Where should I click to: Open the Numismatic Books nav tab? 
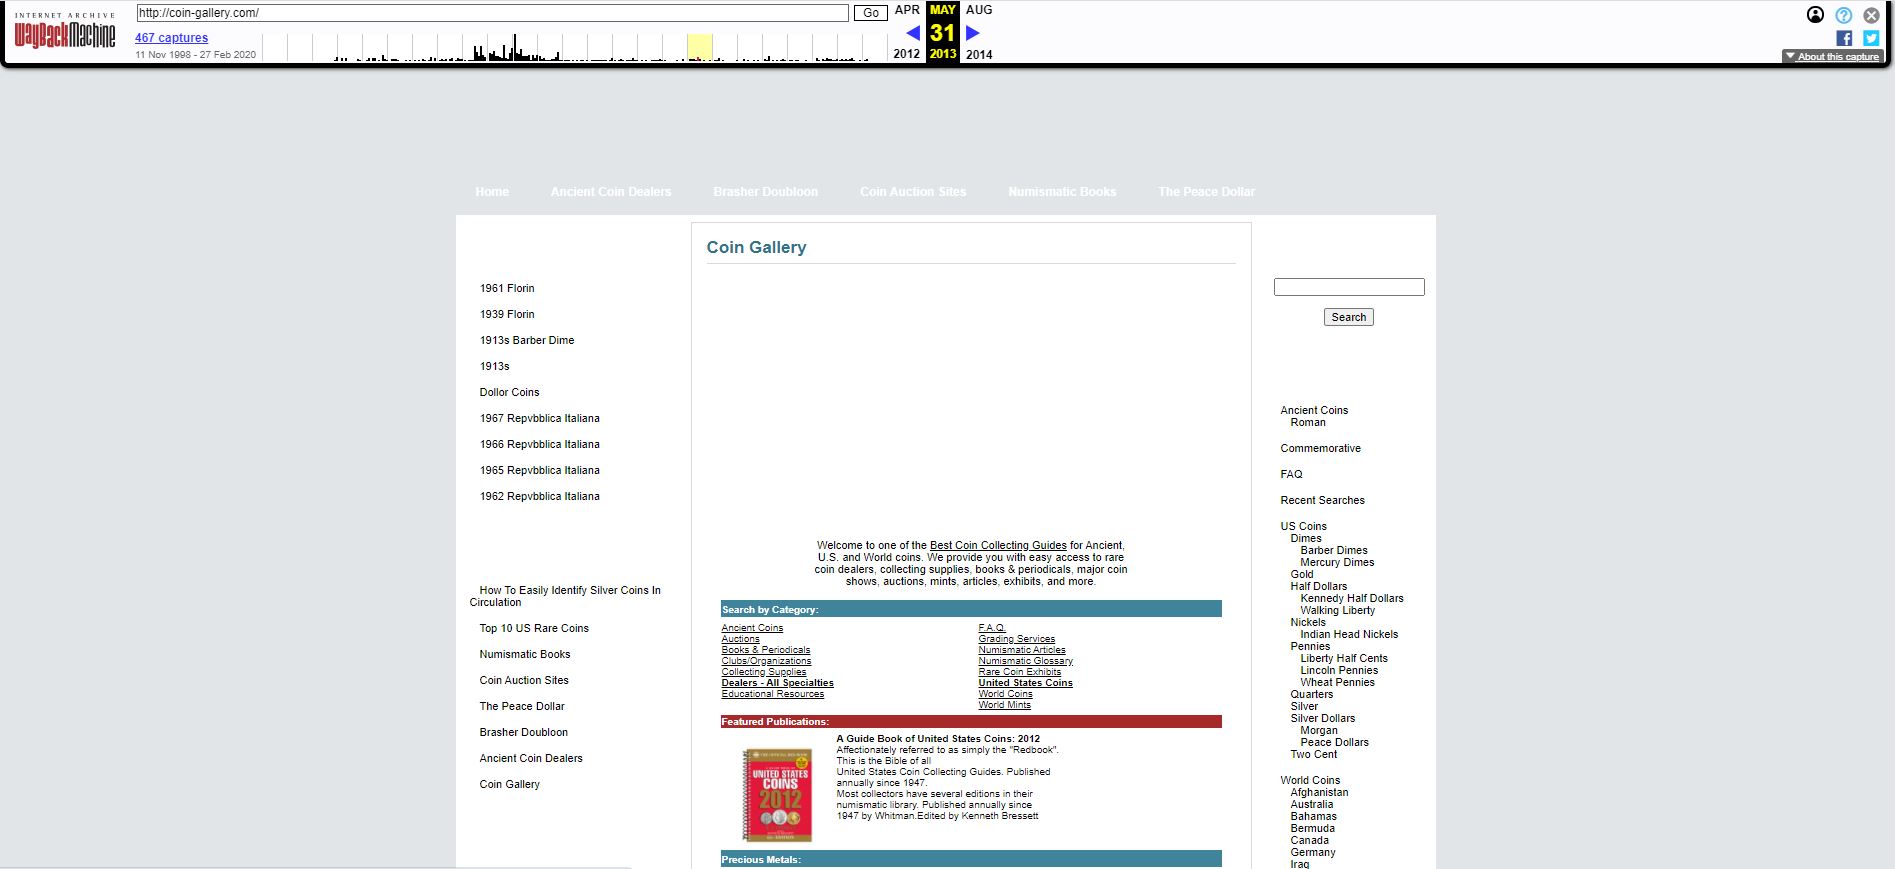coord(1061,192)
